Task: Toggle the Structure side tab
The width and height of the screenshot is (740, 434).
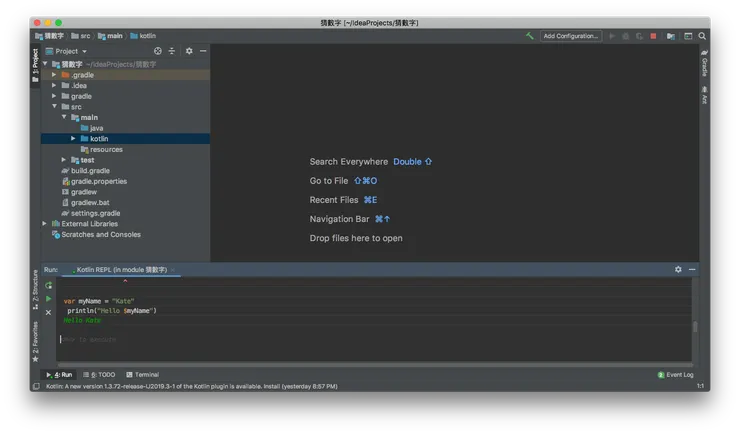Action: point(35,290)
